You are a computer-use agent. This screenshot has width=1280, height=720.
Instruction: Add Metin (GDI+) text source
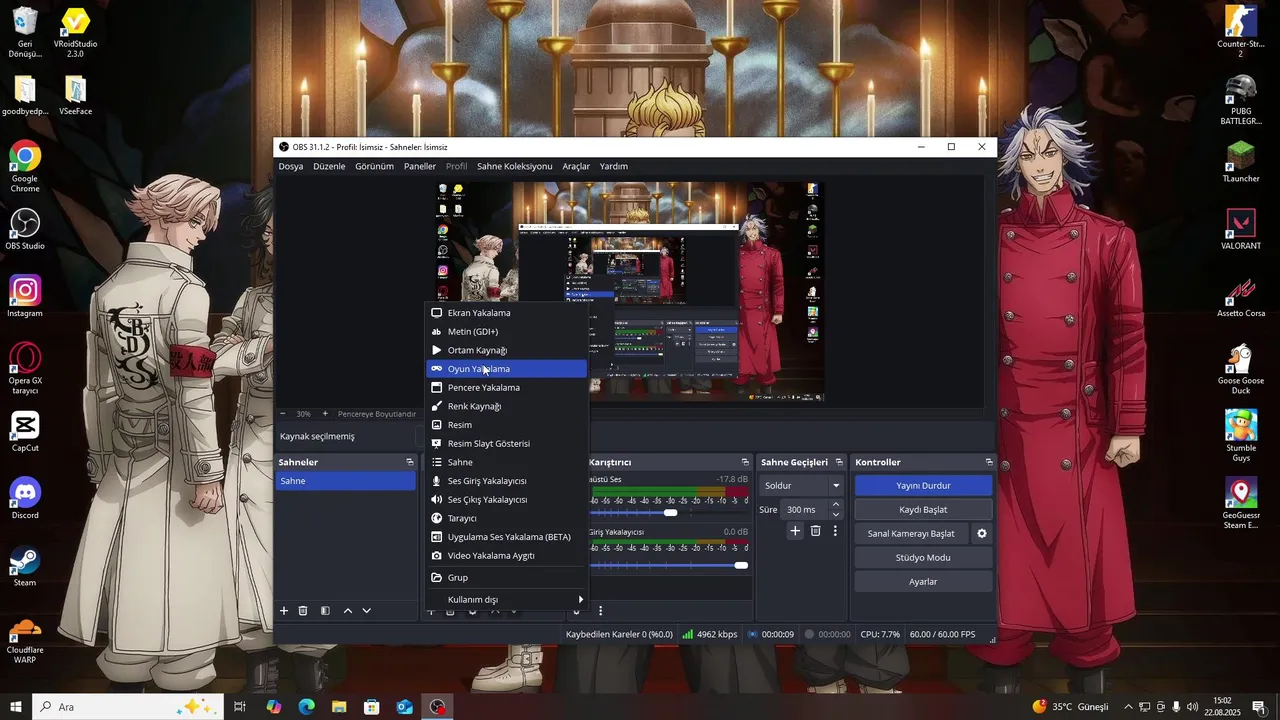coord(507,332)
